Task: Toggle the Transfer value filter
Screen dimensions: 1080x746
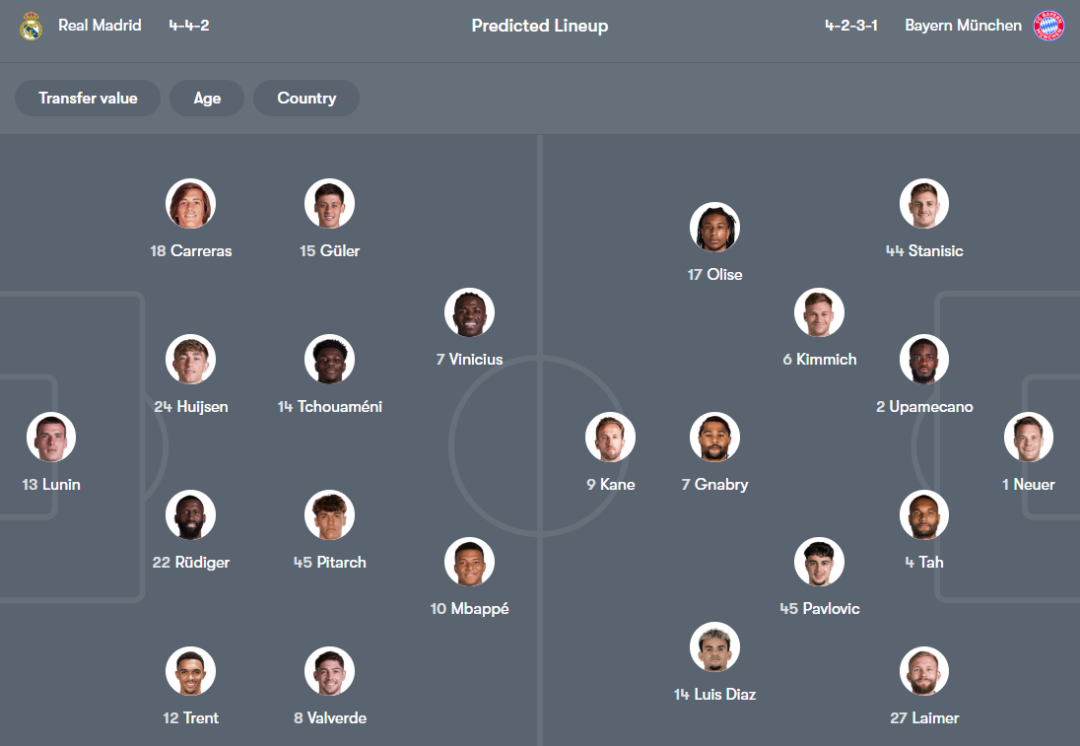Action: 88,98
